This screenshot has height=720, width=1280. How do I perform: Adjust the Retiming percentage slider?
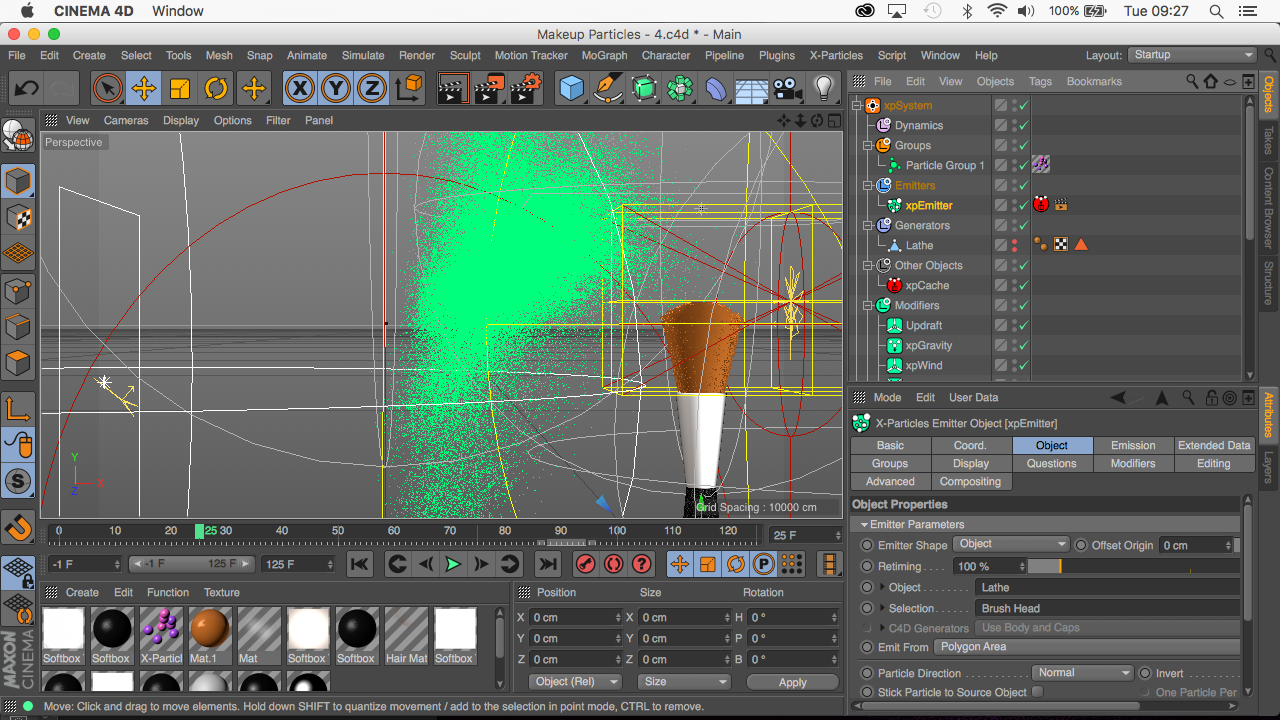1133,567
